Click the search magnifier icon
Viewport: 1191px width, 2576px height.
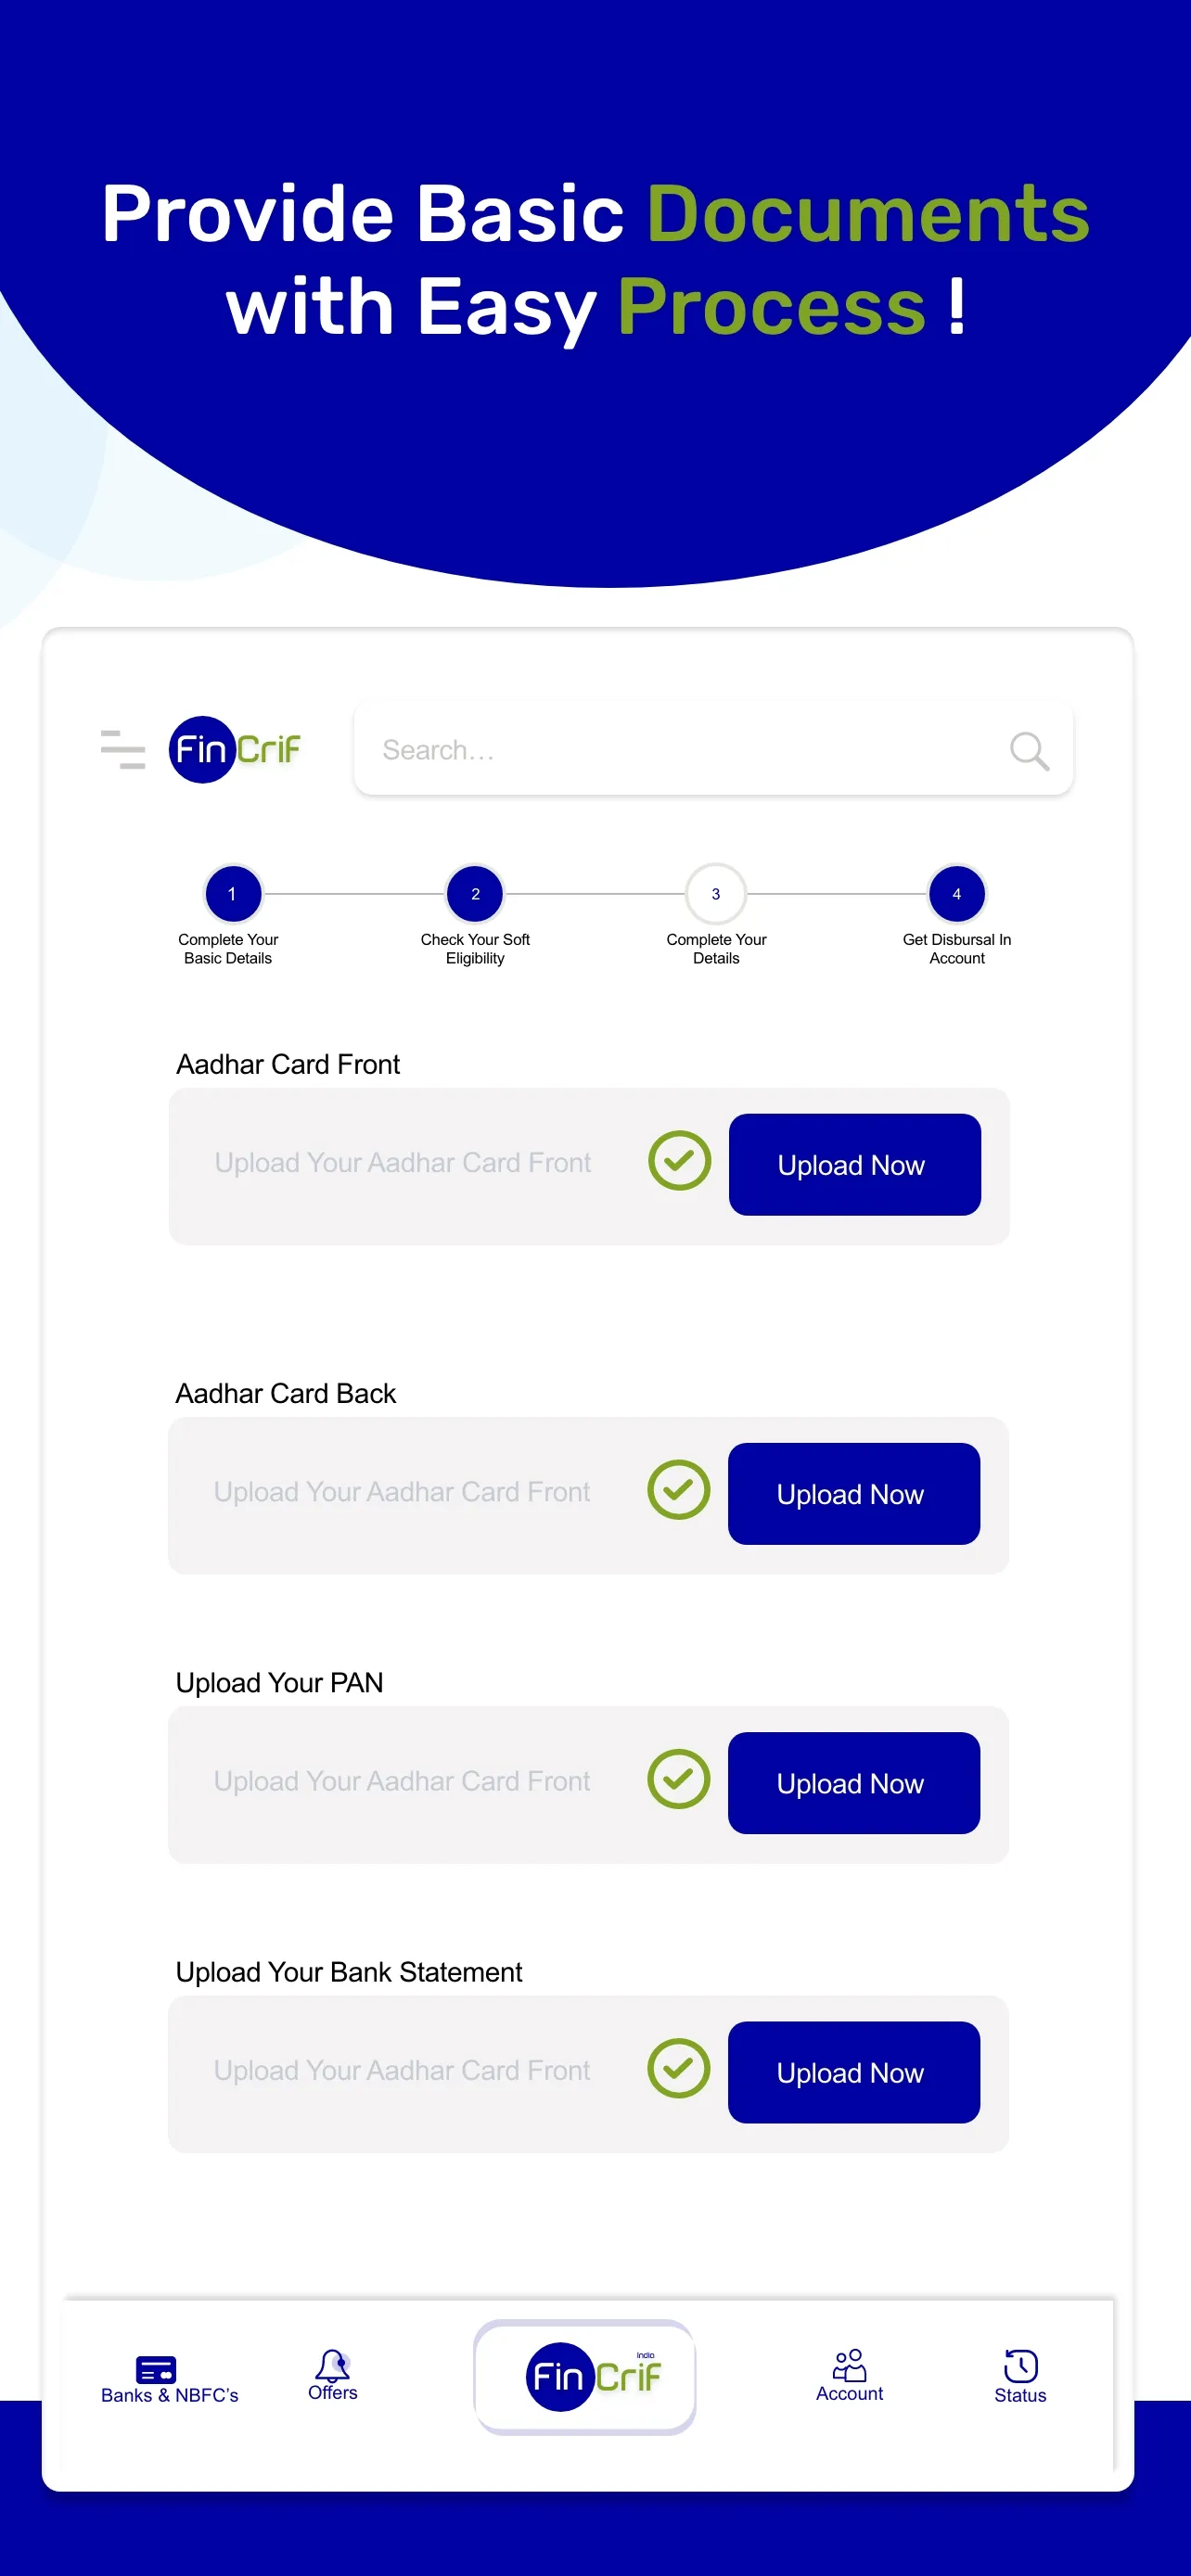pyautogui.click(x=1028, y=750)
